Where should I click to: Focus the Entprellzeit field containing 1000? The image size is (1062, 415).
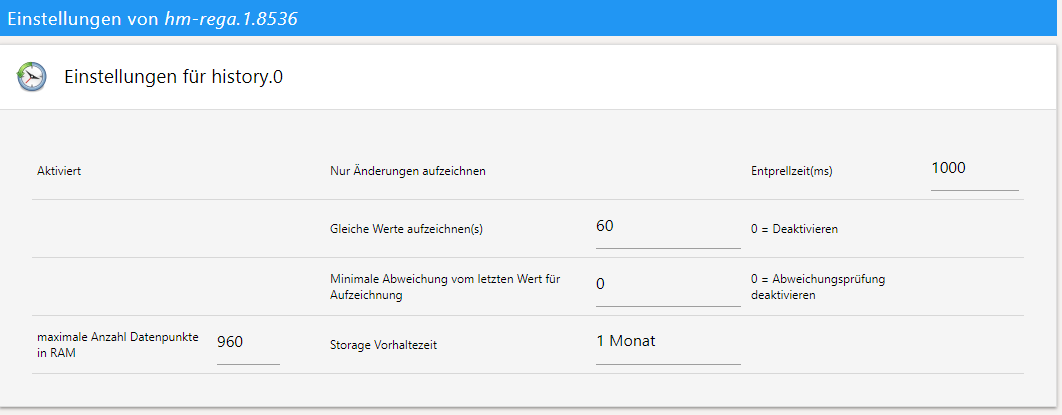coord(974,169)
